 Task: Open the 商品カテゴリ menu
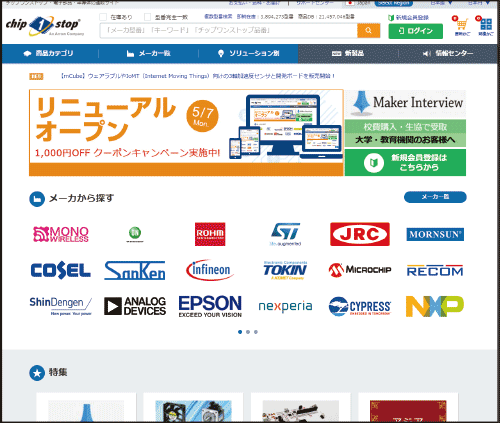pyautogui.click(x=49, y=53)
